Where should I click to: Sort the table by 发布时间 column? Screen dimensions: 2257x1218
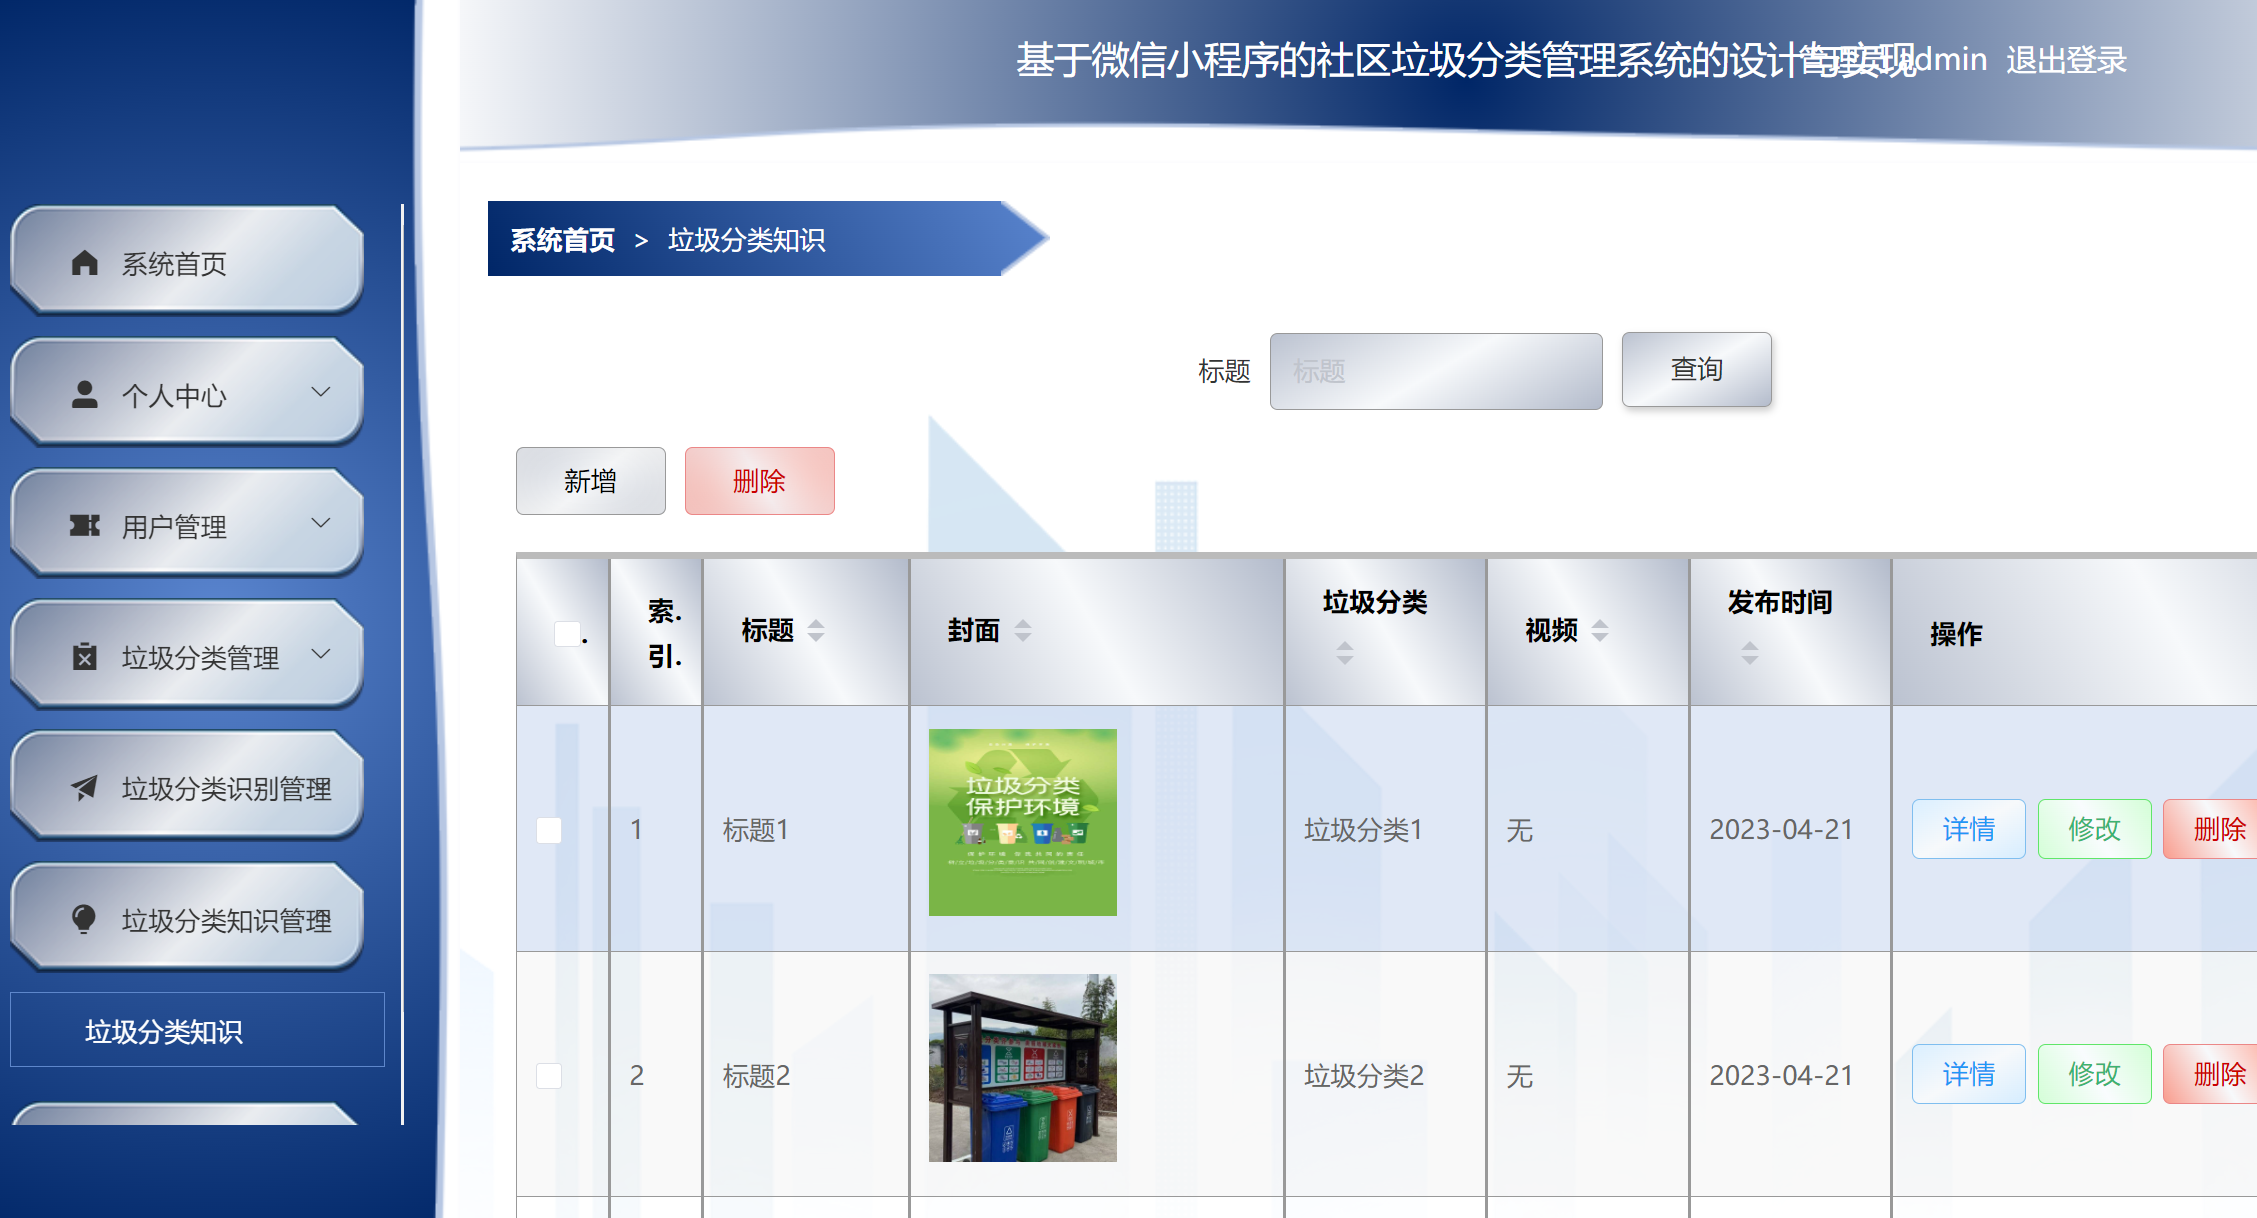coord(1750,650)
